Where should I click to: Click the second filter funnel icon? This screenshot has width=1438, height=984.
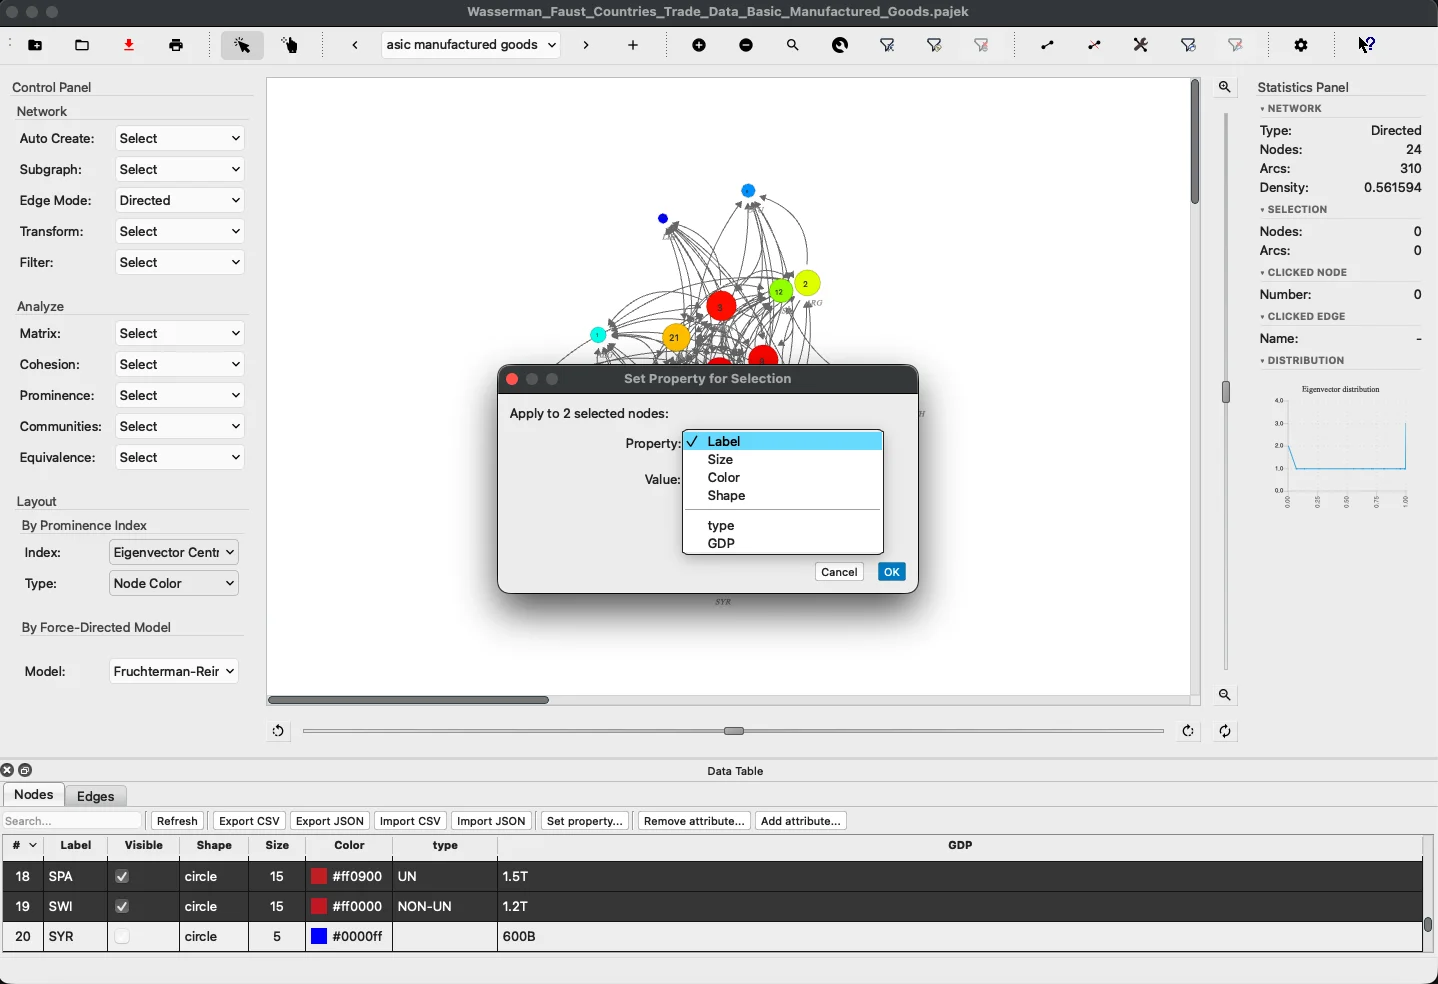point(935,46)
